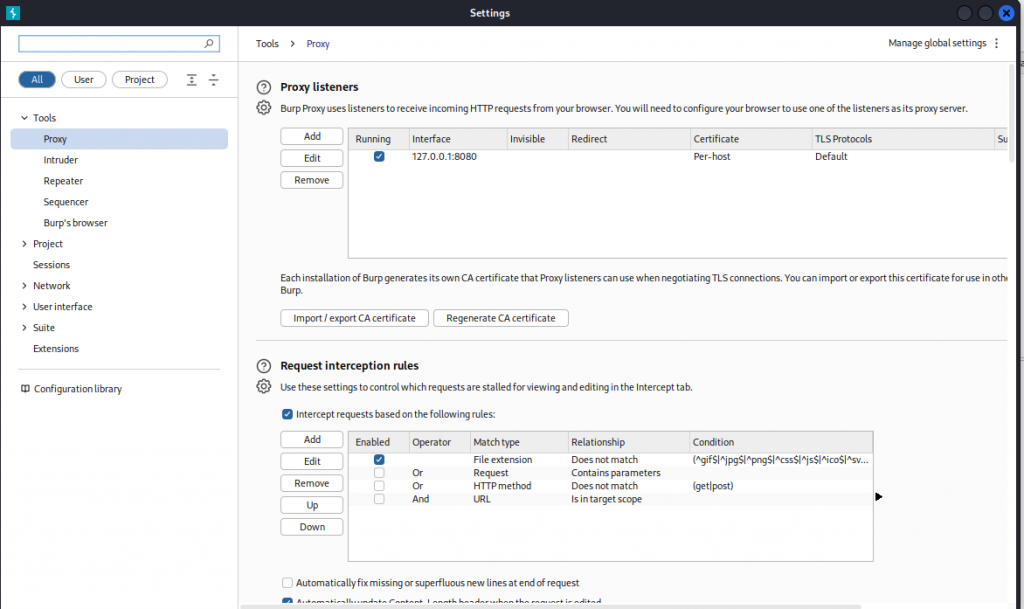Open the gear options for Proxy listeners
1024x609 pixels.
[x=264, y=108]
